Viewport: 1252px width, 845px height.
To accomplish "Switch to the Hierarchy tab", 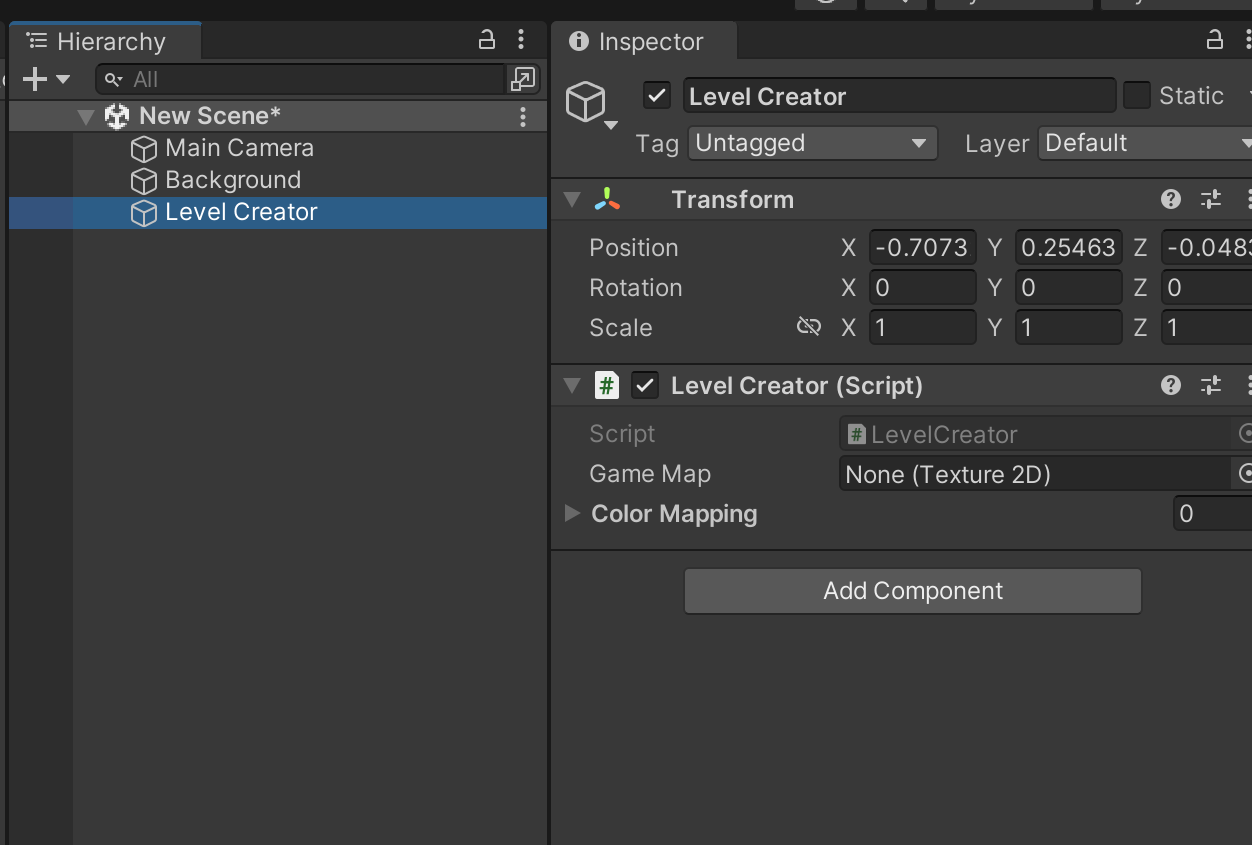I will (x=105, y=41).
